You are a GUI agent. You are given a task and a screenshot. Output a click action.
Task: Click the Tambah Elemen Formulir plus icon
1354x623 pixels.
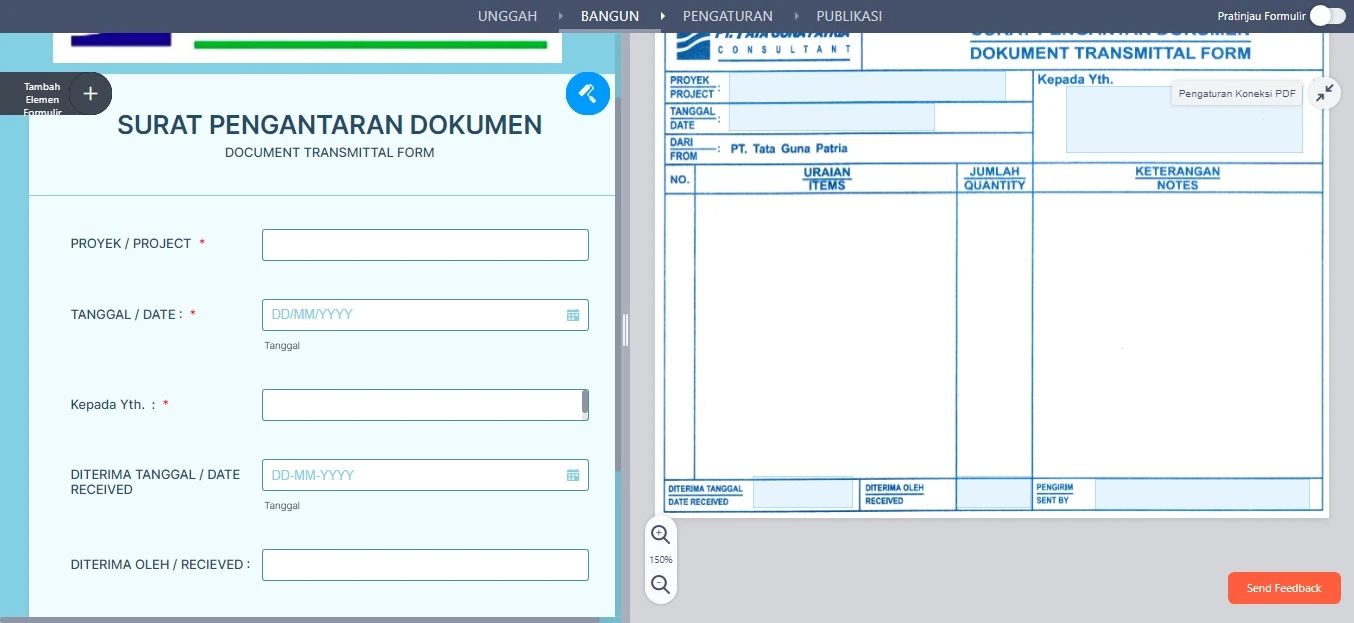pyautogui.click(x=90, y=93)
